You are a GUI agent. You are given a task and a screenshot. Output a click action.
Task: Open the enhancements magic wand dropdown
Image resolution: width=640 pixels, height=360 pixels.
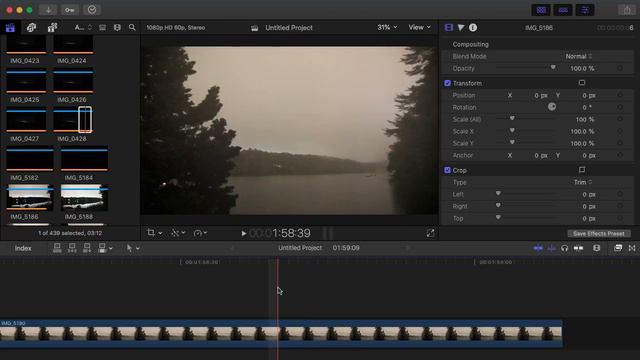click(x=178, y=233)
